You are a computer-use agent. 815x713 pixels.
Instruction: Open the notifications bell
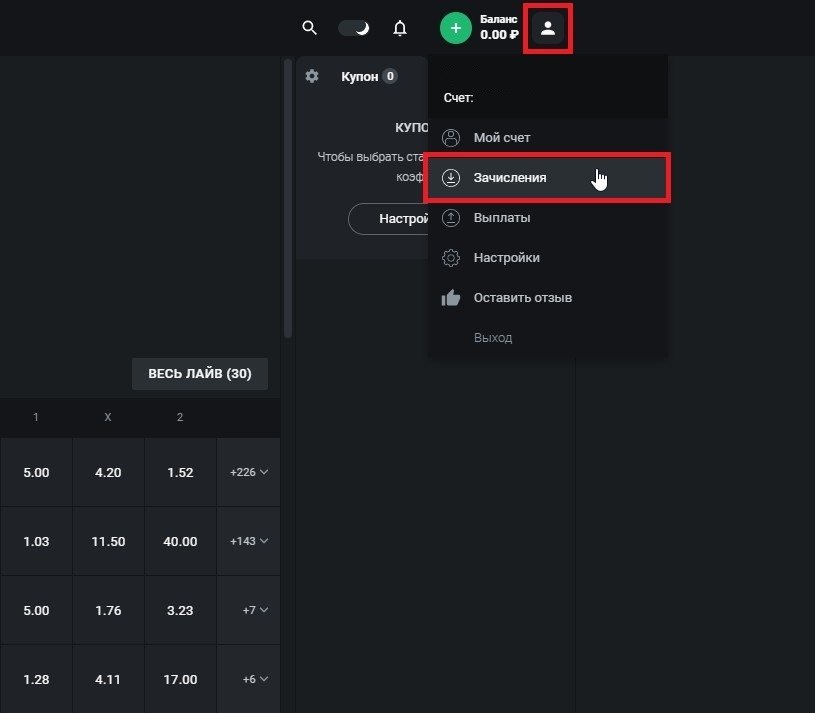[x=400, y=28]
